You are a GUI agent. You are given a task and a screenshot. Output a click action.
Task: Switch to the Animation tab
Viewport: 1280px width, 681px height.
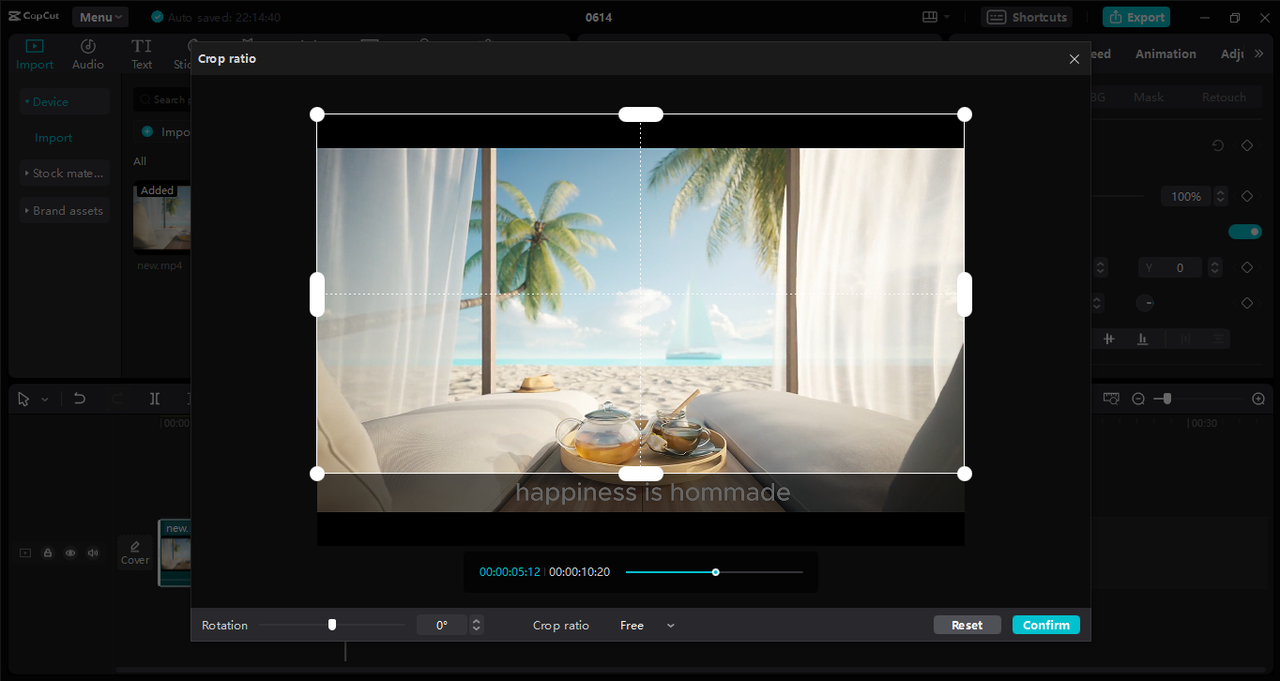[1165, 53]
